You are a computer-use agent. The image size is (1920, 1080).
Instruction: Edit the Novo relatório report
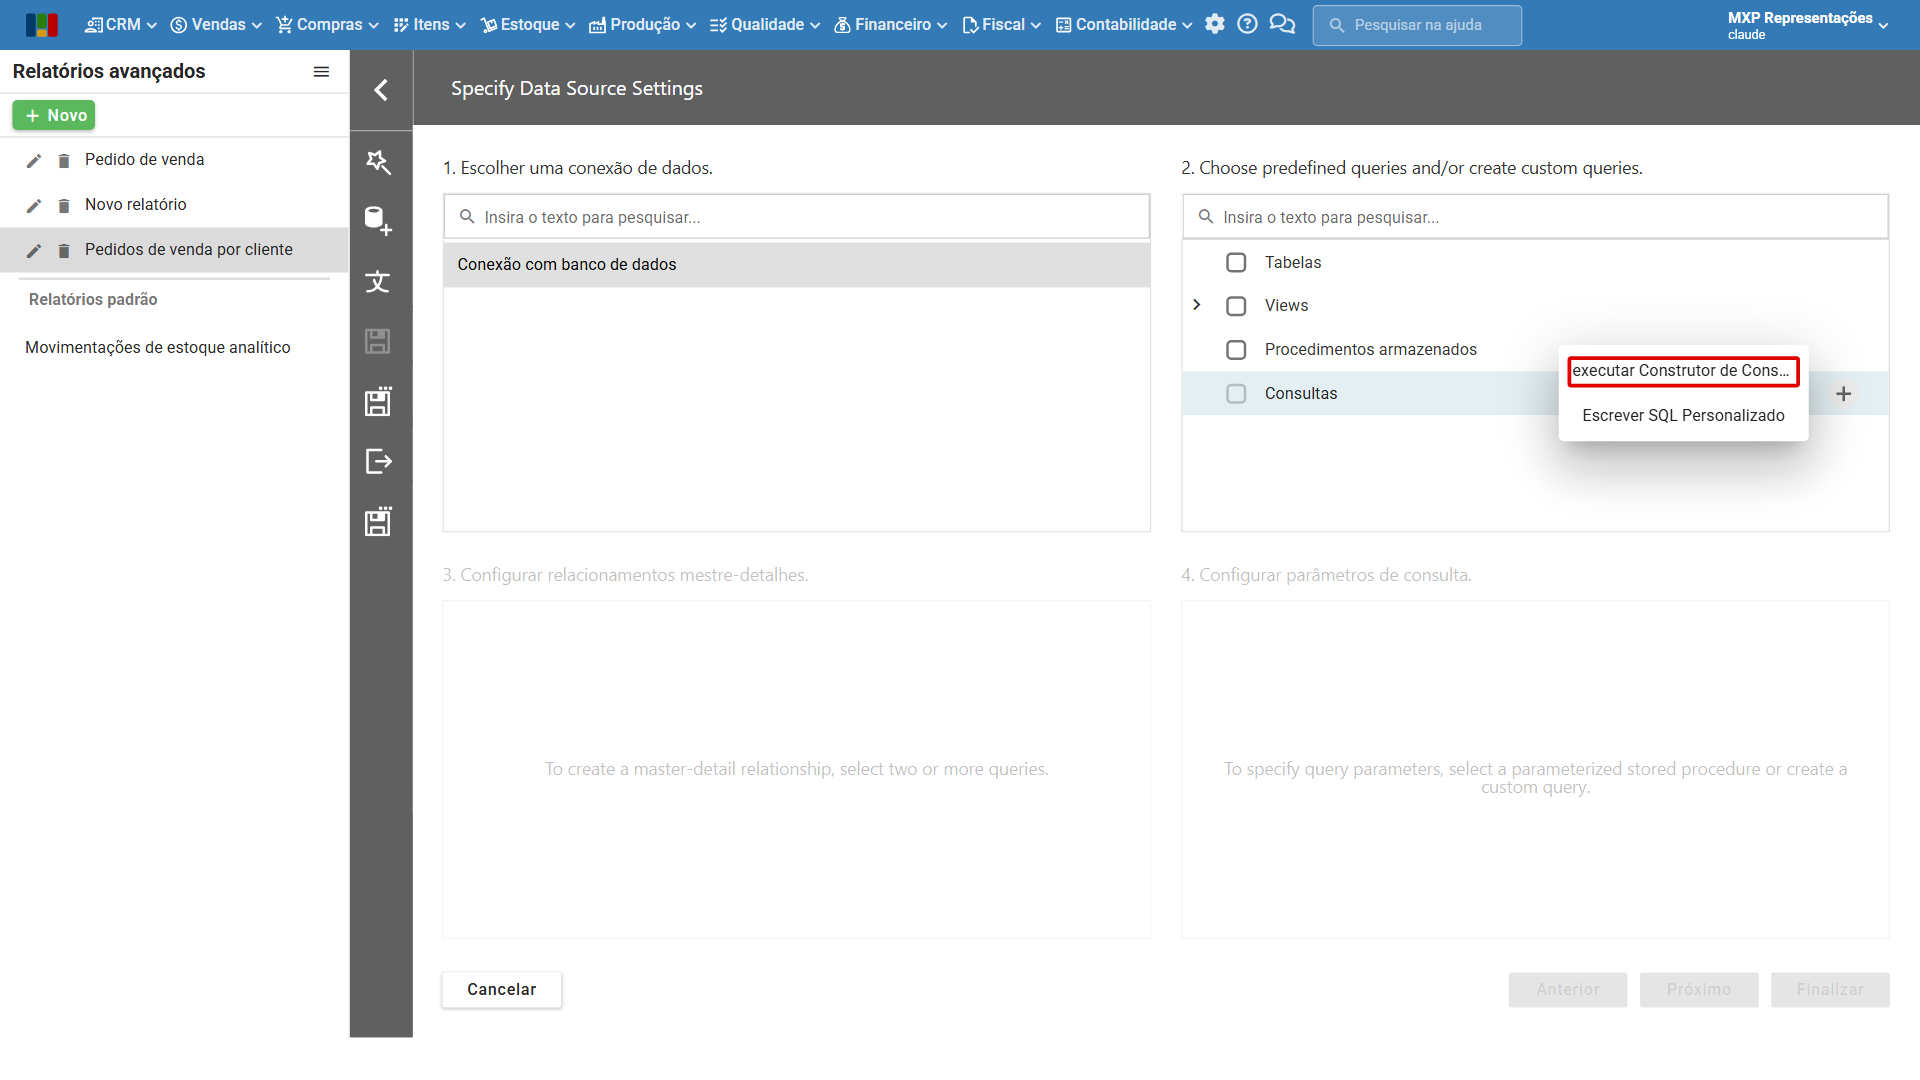(33, 206)
